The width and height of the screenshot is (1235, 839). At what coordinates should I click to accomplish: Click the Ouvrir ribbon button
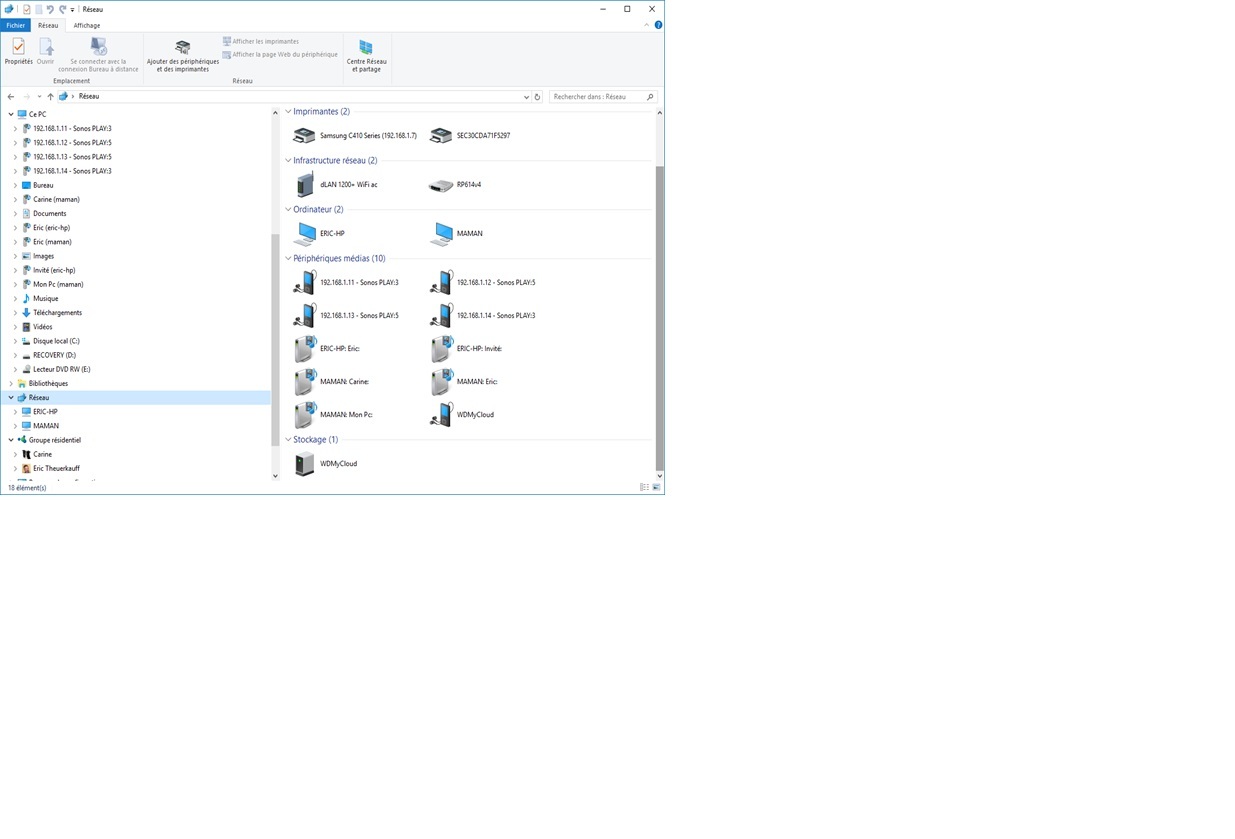click(x=46, y=52)
